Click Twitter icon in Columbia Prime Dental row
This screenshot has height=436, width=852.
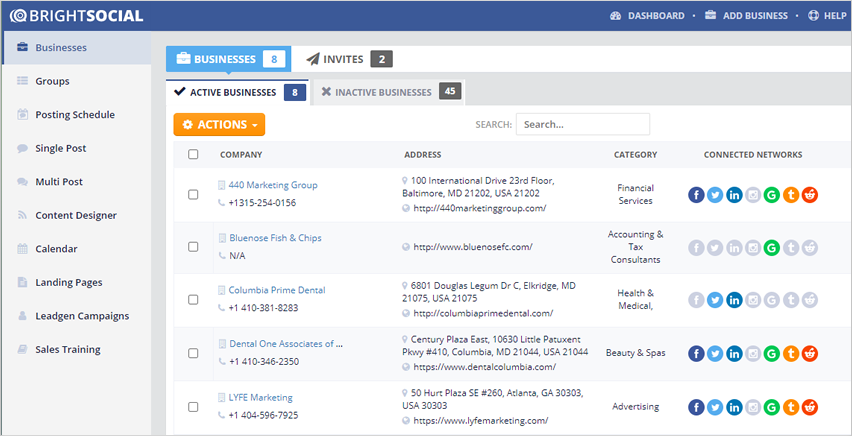[715, 299]
